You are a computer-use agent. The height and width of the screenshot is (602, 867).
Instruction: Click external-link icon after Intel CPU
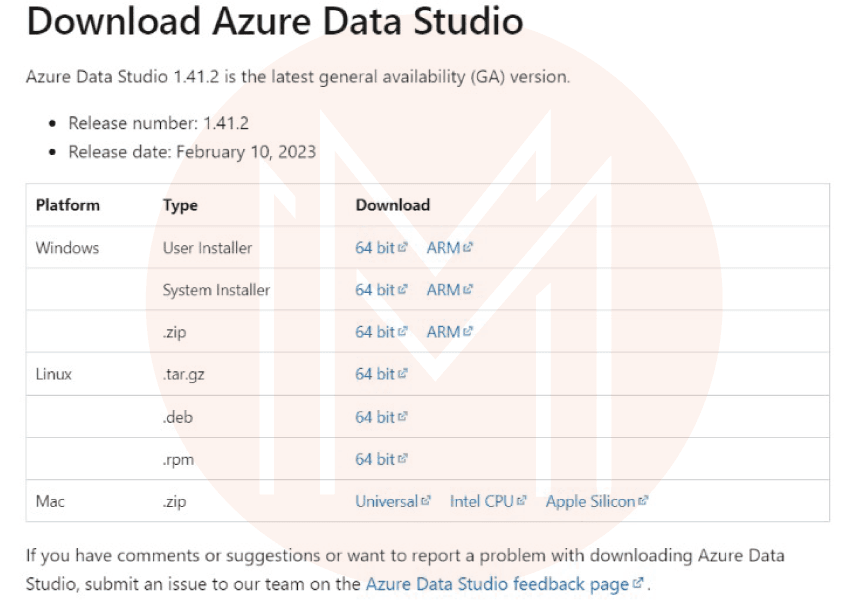pyautogui.click(x=521, y=501)
